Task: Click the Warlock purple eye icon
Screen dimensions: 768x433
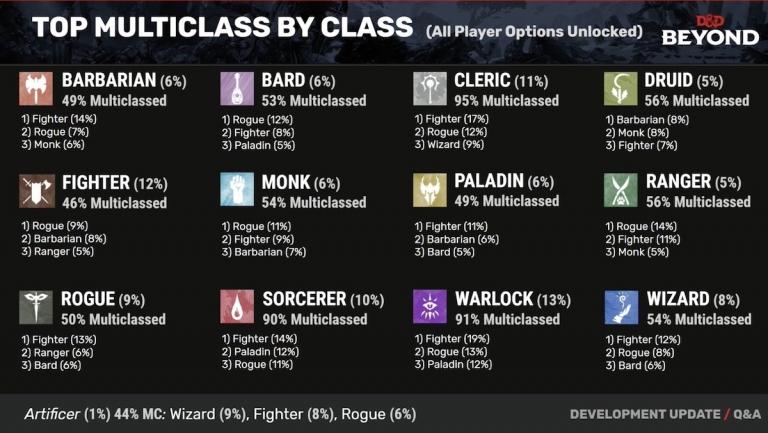Action: 429,307
